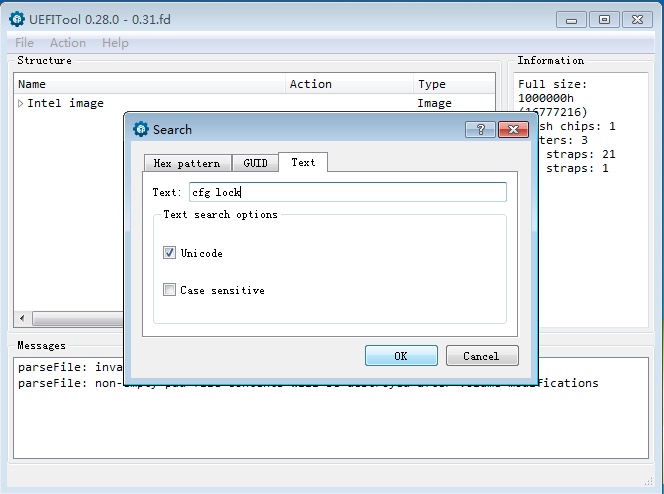Maximize the UEFITool main window
Screen dimensions: 664x494
pyautogui.click(x=604, y=20)
